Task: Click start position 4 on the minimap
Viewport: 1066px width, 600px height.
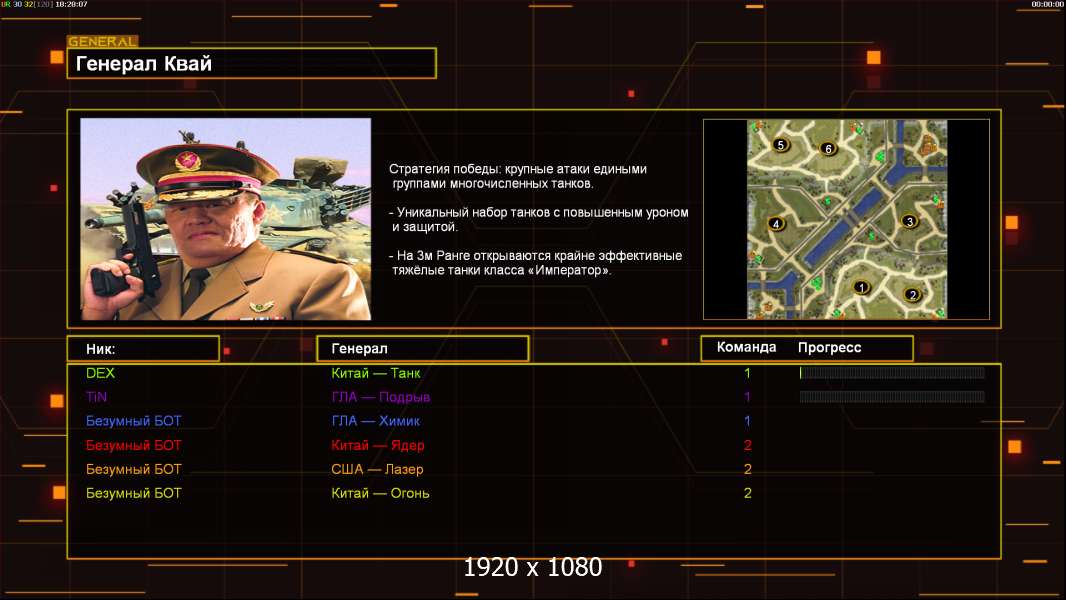Action: point(776,224)
